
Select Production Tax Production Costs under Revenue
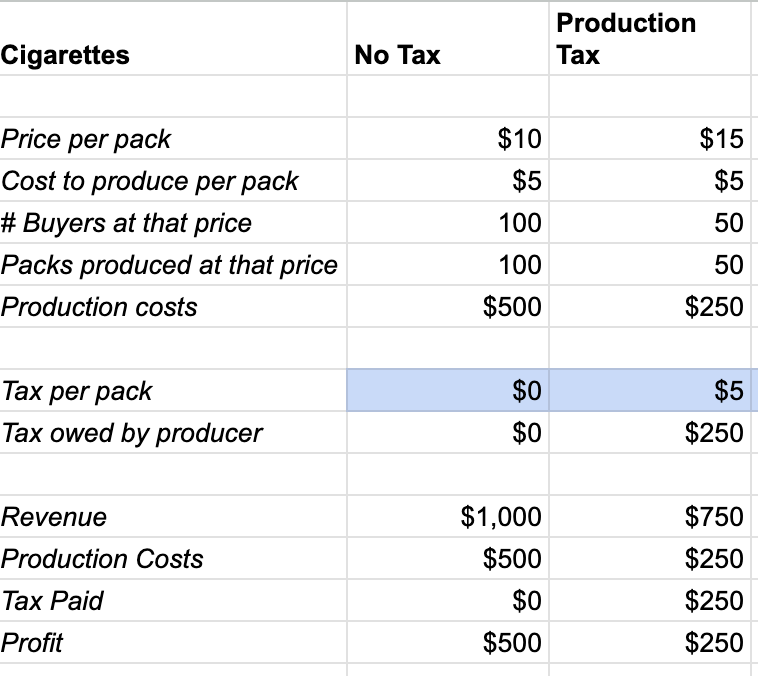click(x=650, y=558)
